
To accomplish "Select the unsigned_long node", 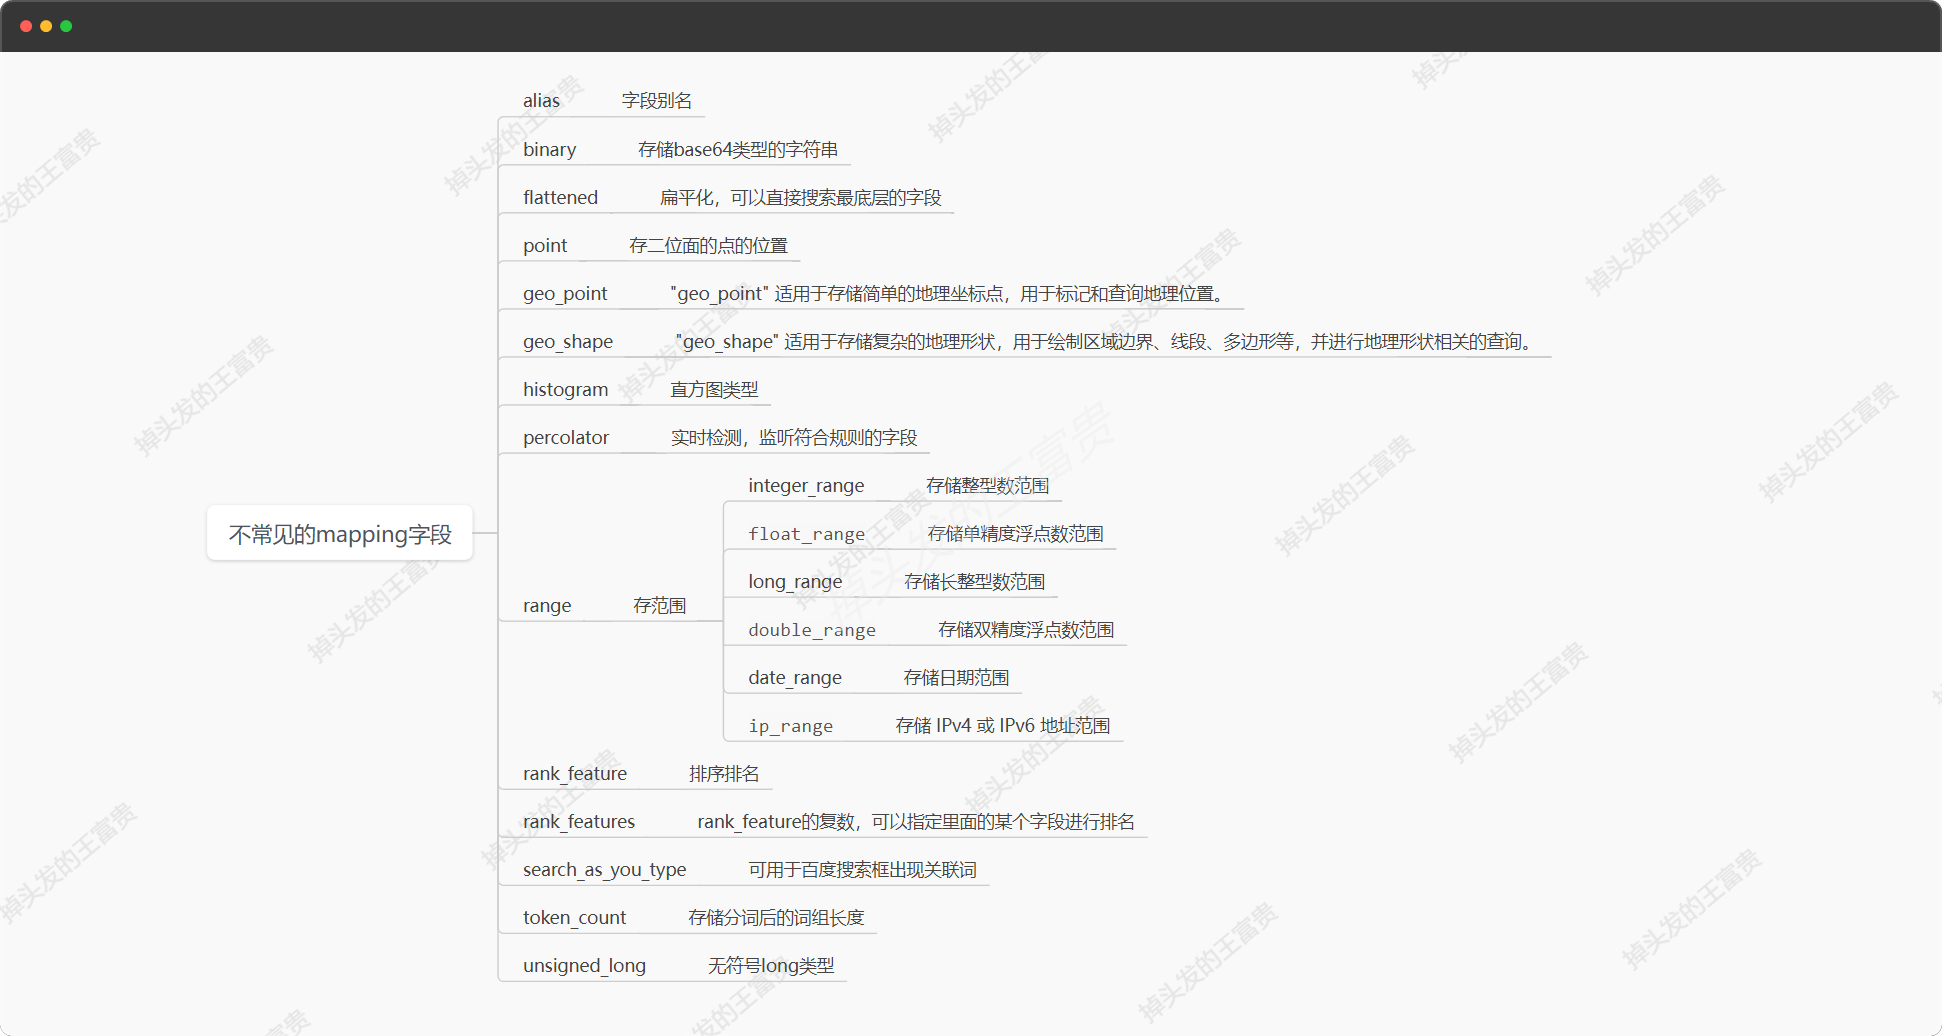I will click(x=584, y=965).
